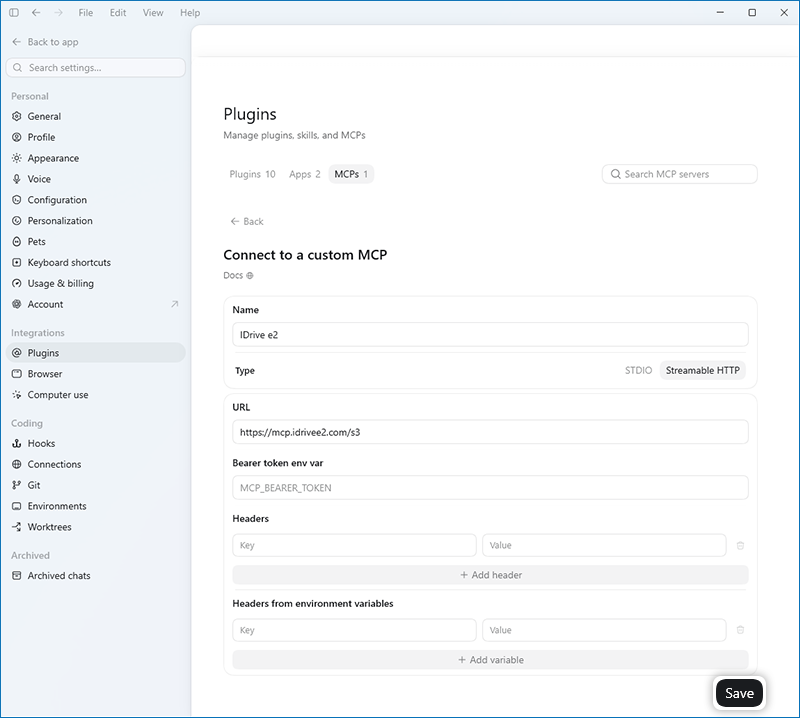The image size is (800, 720).
Task: Switch to the Apps 2 tab
Action: (305, 175)
